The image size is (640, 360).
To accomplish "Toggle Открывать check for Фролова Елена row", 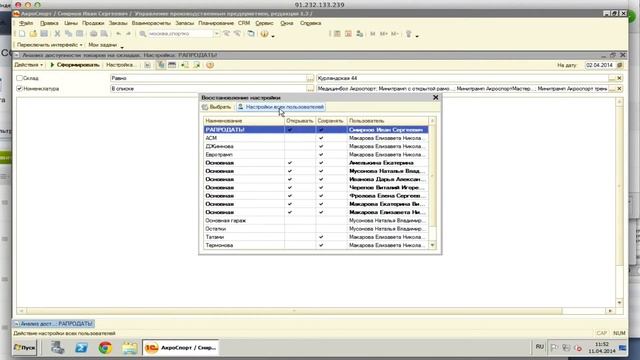I will coord(290,196).
